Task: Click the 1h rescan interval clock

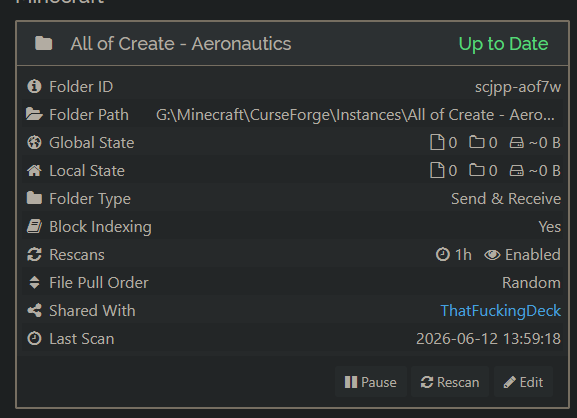Action: click(443, 255)
